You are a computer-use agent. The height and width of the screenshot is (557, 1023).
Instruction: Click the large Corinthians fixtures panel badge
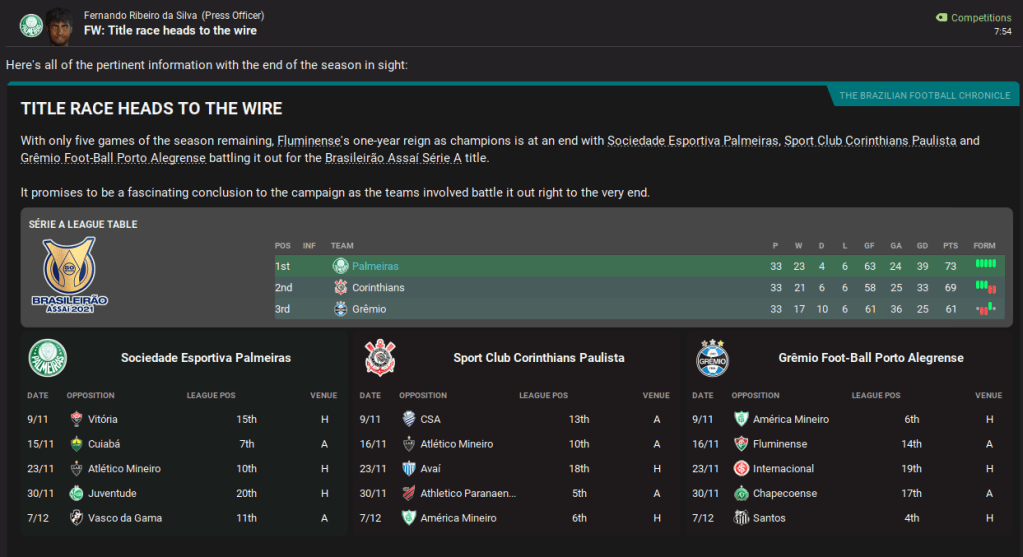click(380, 358)
